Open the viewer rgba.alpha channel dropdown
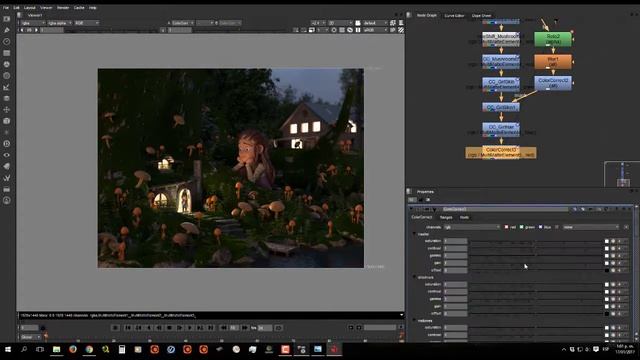The height and width of the screenshot is (360, 640). [59, 23]
